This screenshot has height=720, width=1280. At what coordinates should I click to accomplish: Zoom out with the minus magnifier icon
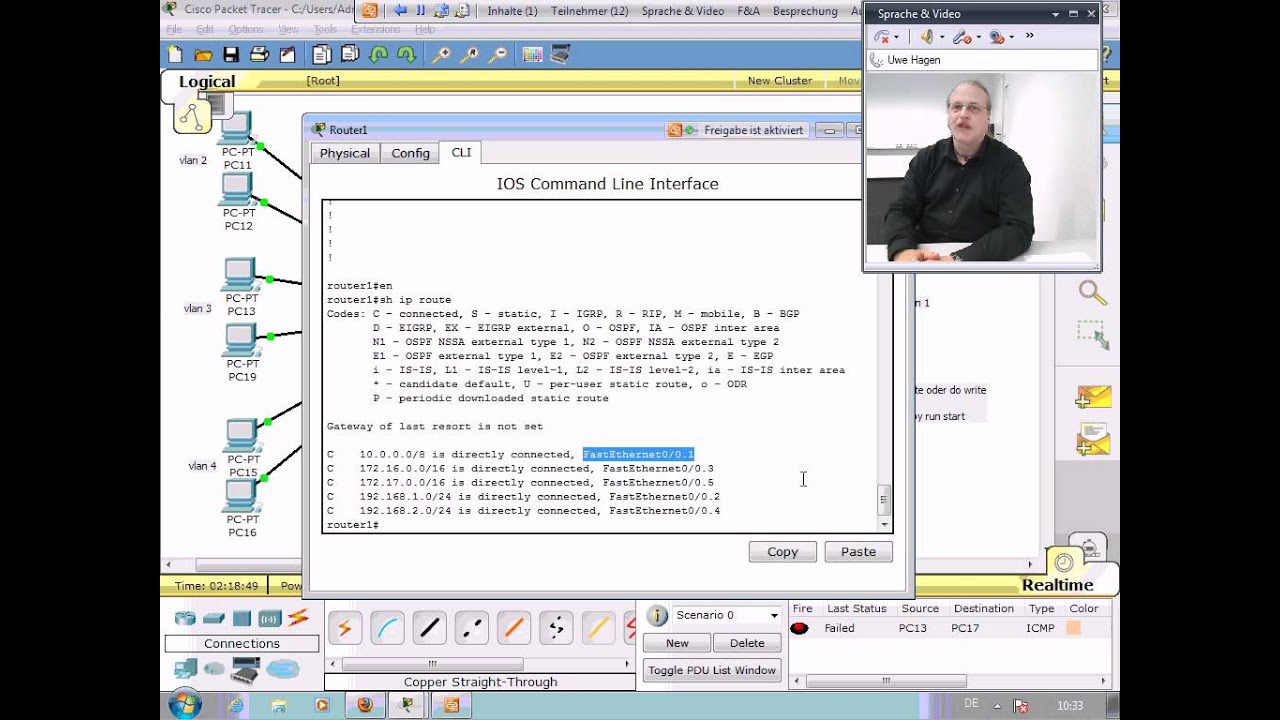497,55
